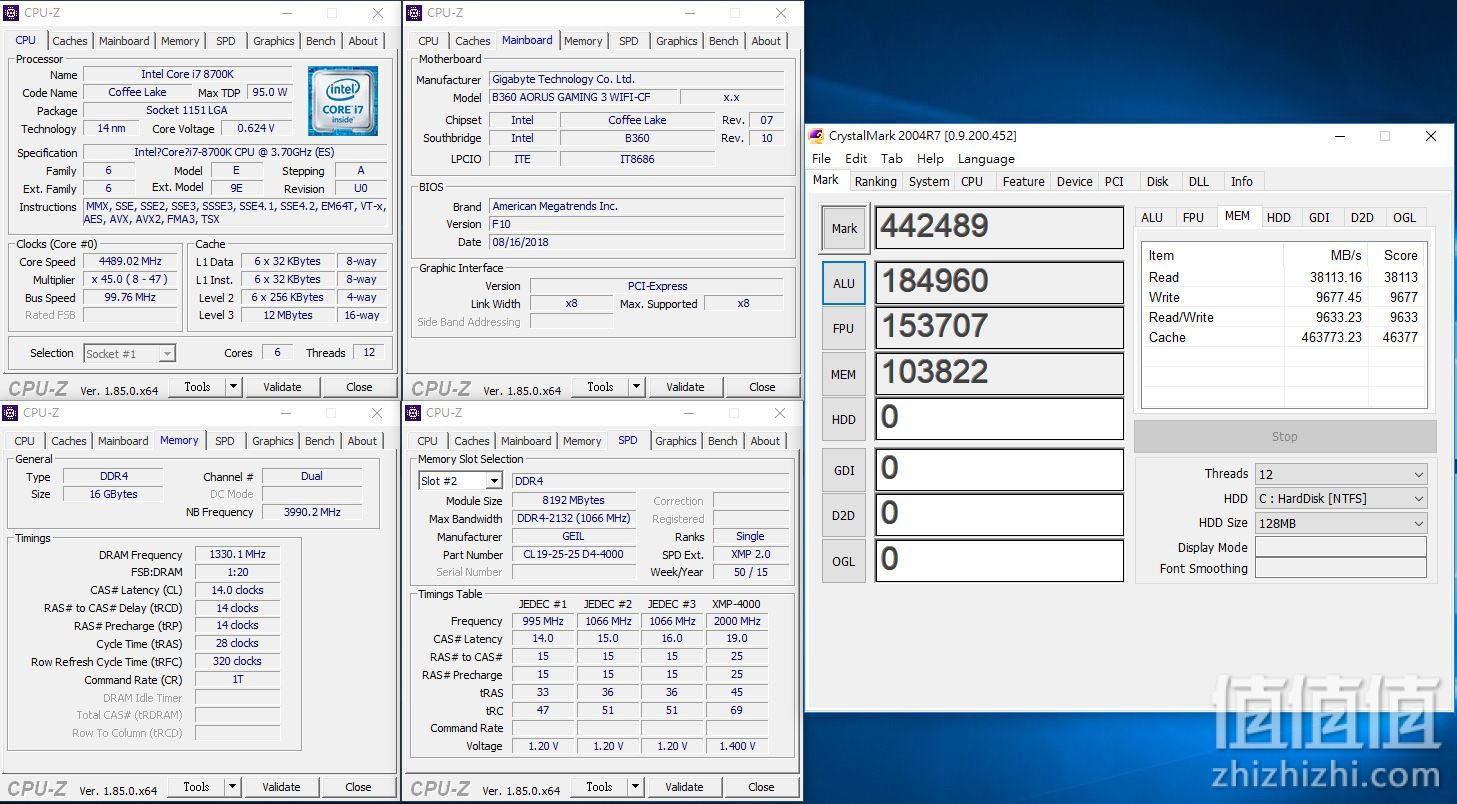Run the GDI benchmark button

pos(844,470)
